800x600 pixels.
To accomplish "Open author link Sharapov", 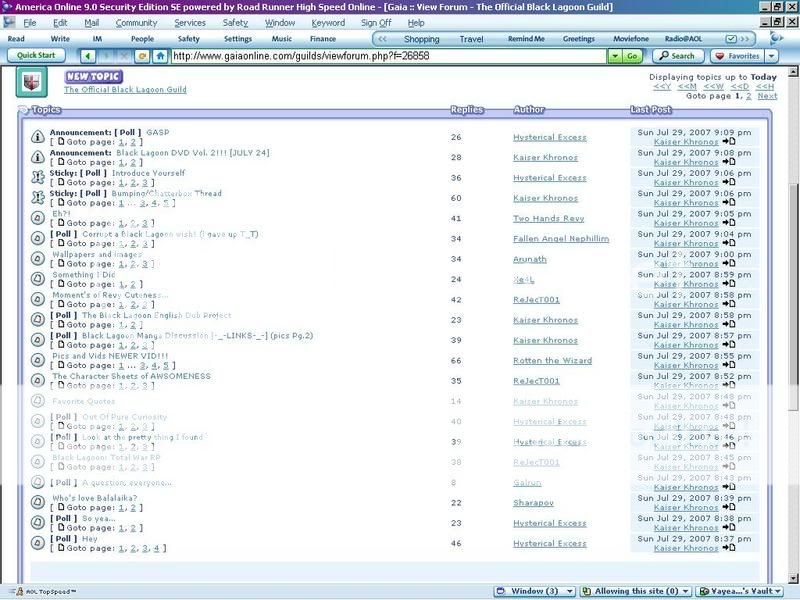I will point(533,503).
